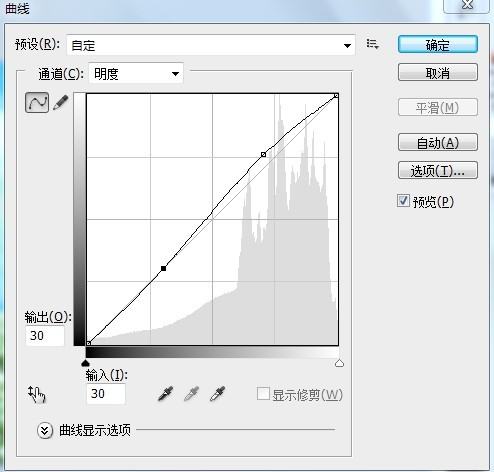Click the 输出 output value field

click(45, 336)
